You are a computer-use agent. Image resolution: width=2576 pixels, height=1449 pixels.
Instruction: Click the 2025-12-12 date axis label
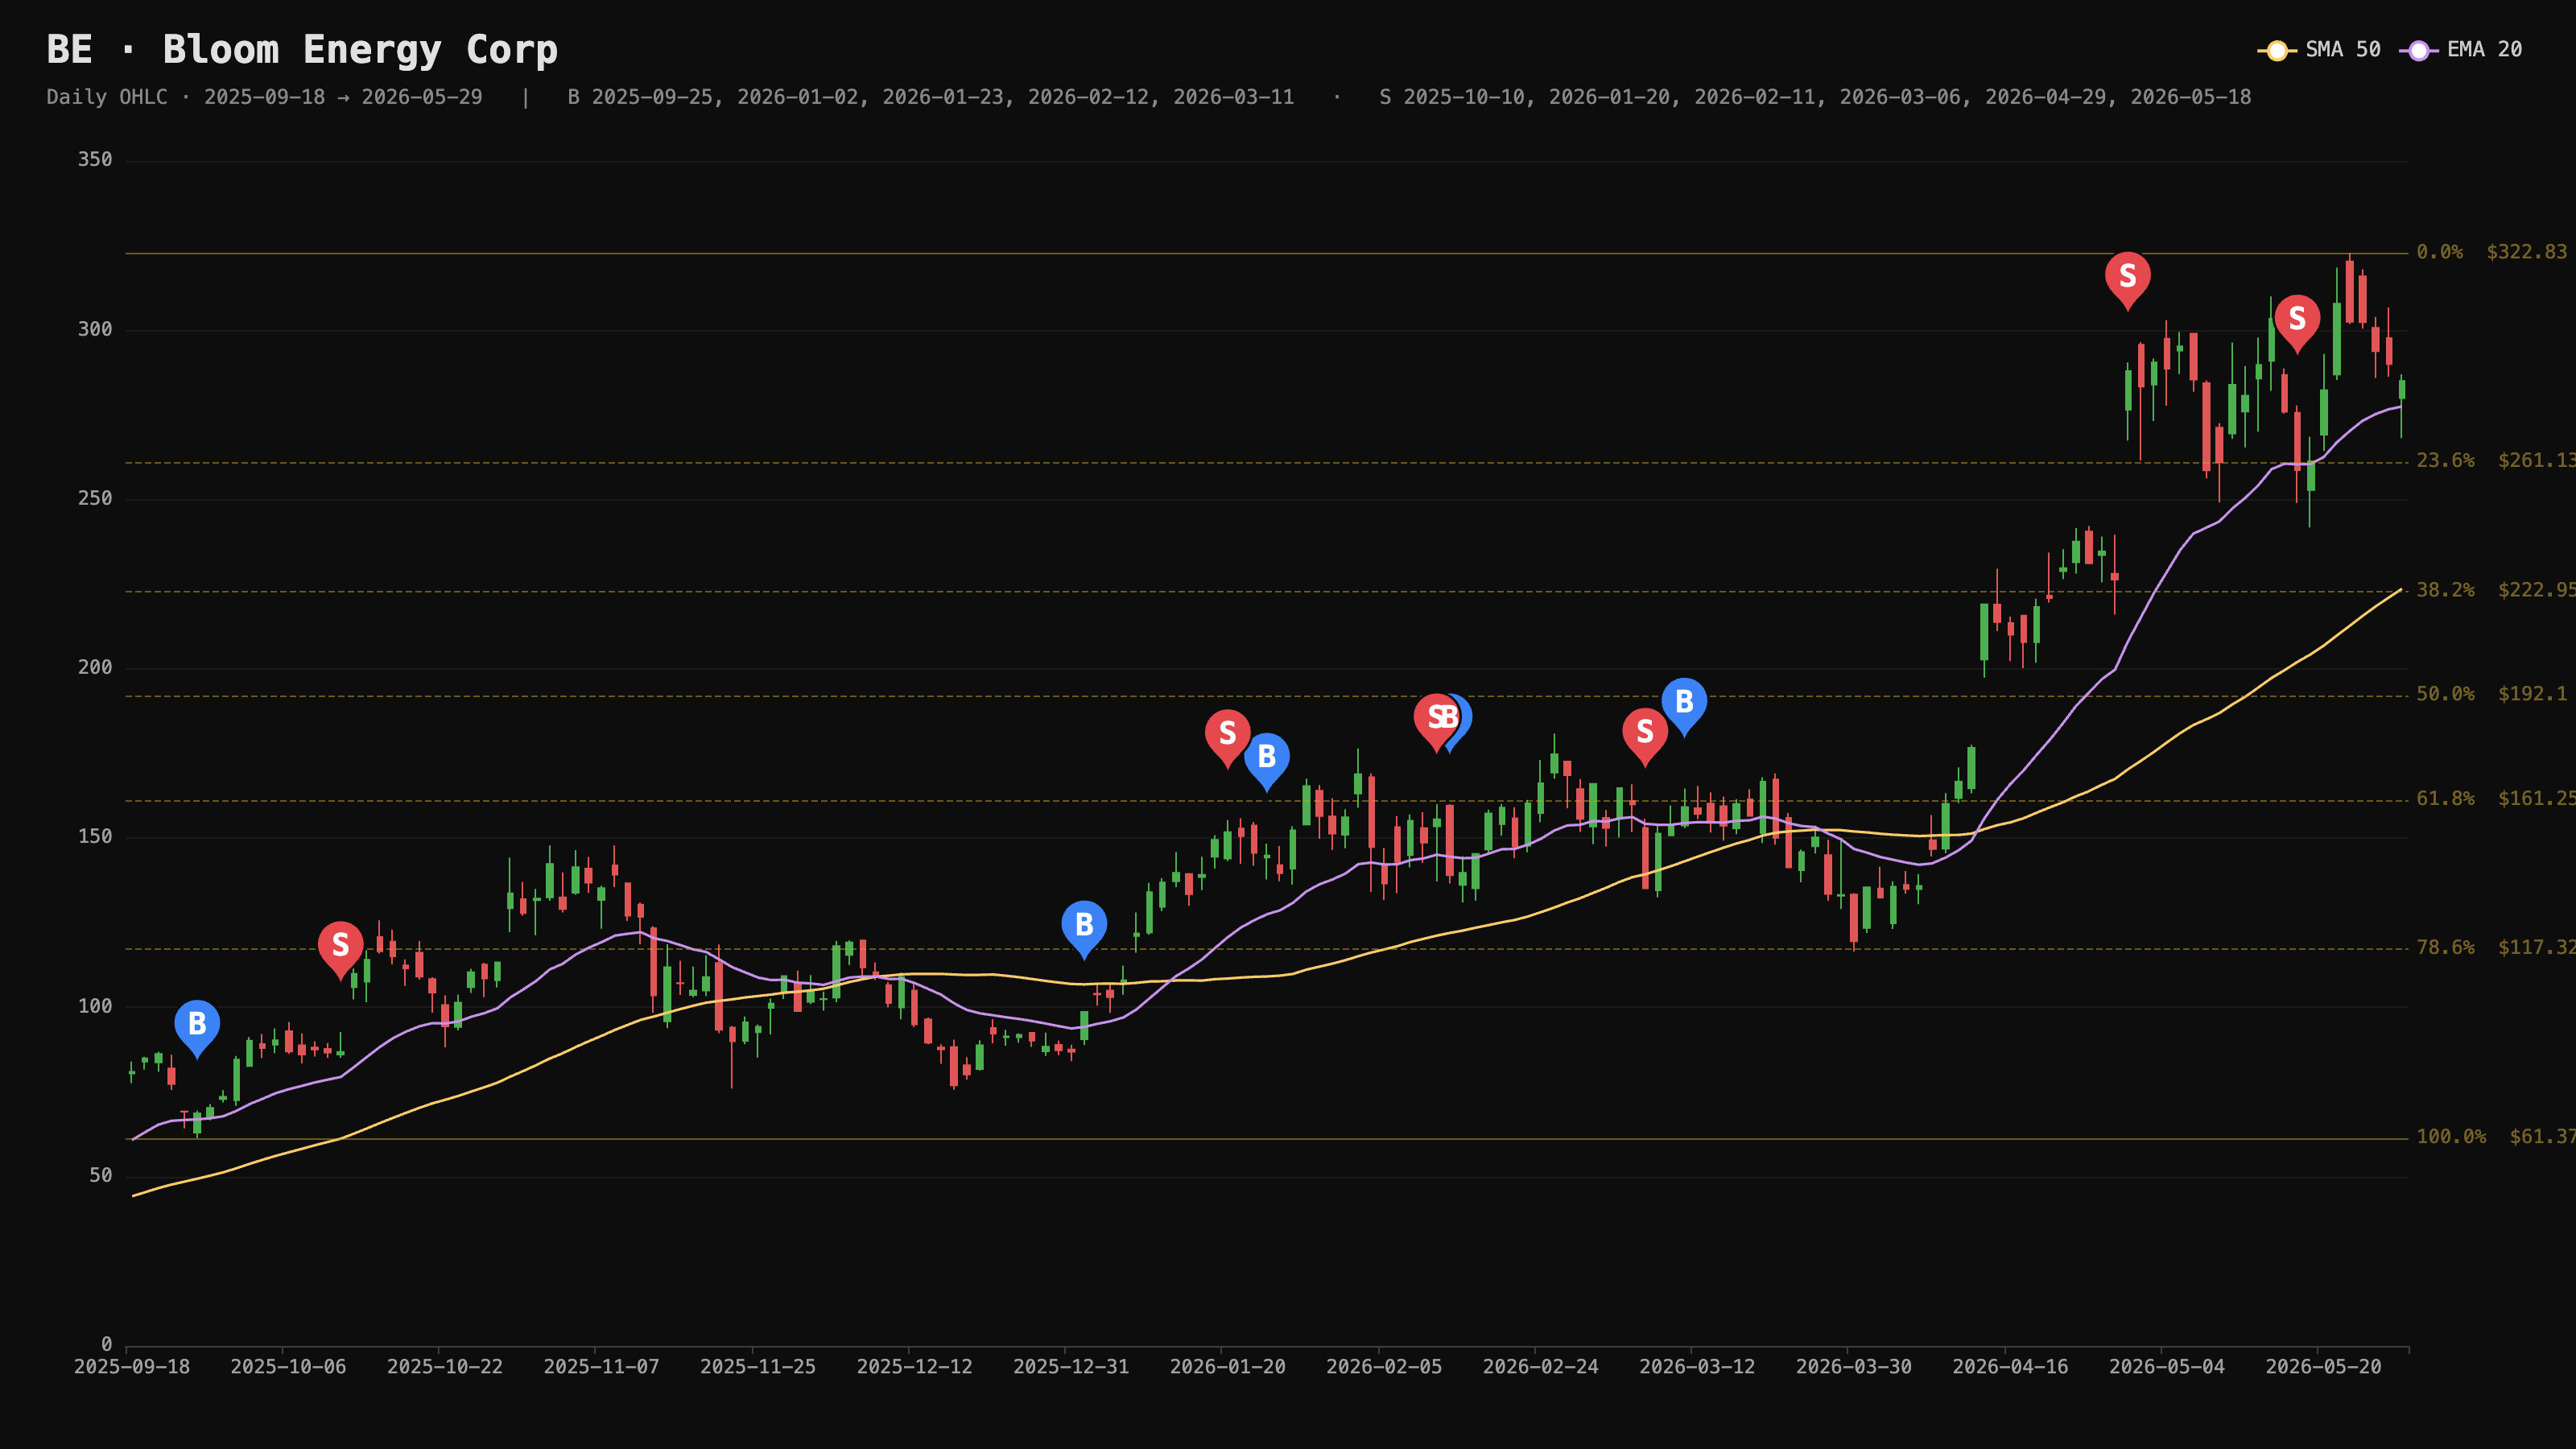(x=914, y=1367)
